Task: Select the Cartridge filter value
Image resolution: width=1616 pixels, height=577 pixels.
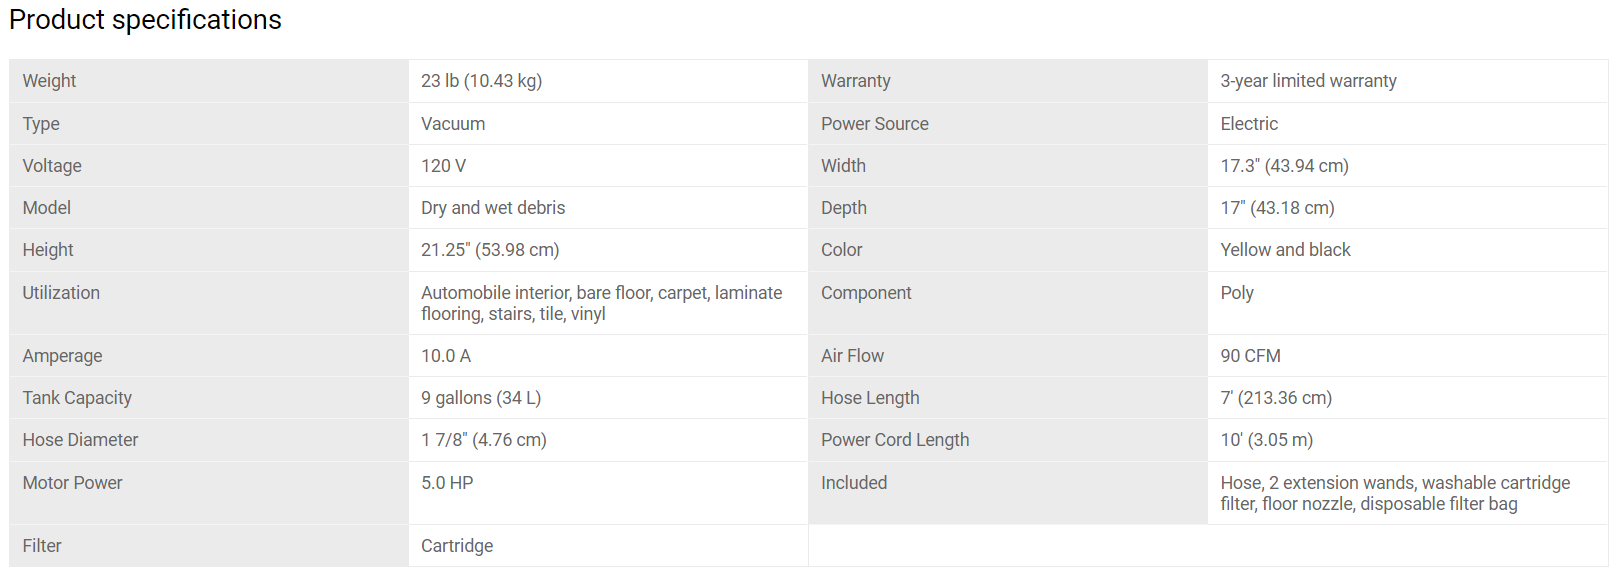Action: [457, 546]
